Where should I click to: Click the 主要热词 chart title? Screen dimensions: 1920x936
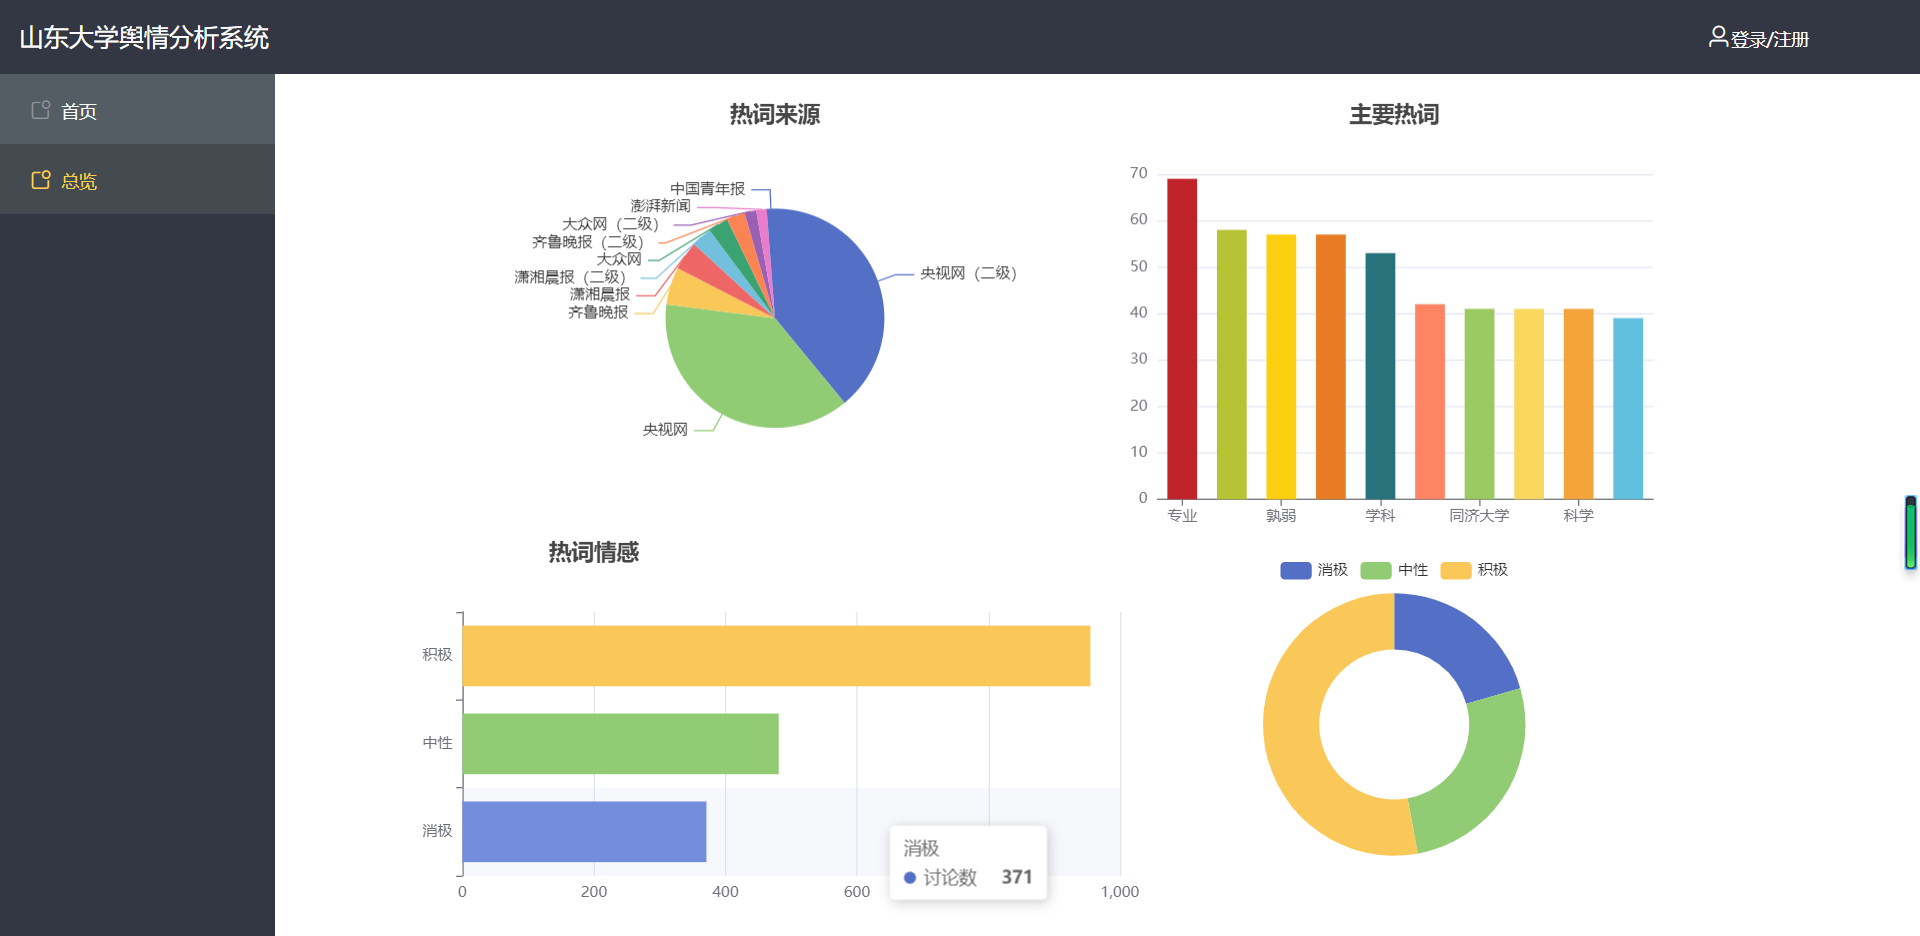coord(1394,115)
